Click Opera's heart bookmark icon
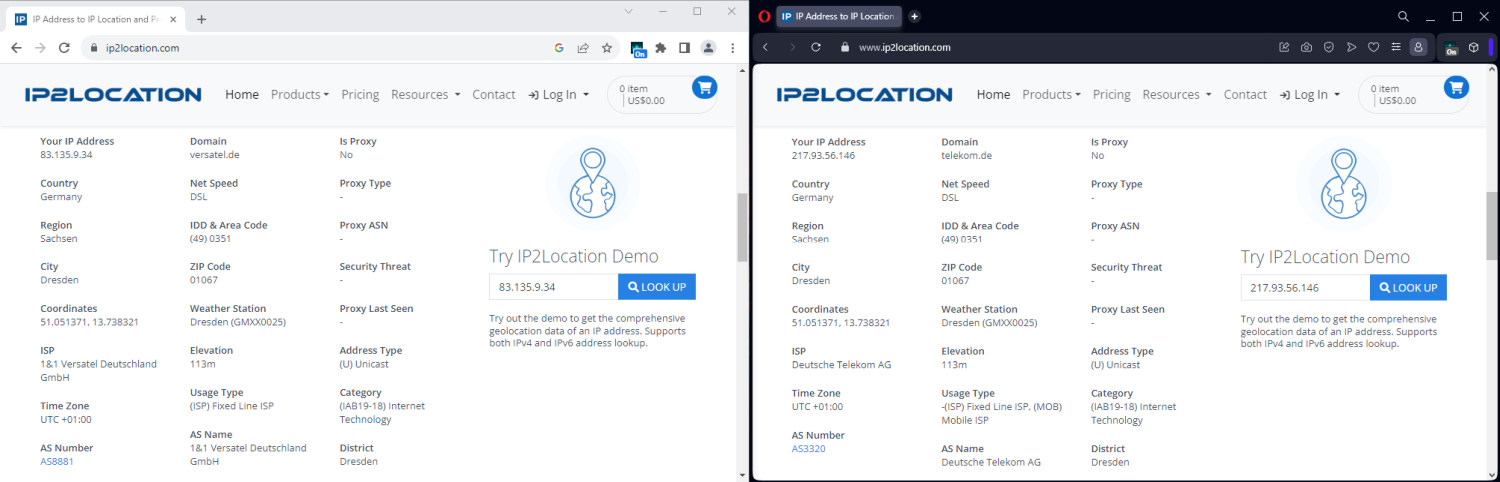Image resolution: width=1500 pixels, height=482 pixels. (1373, 47)
